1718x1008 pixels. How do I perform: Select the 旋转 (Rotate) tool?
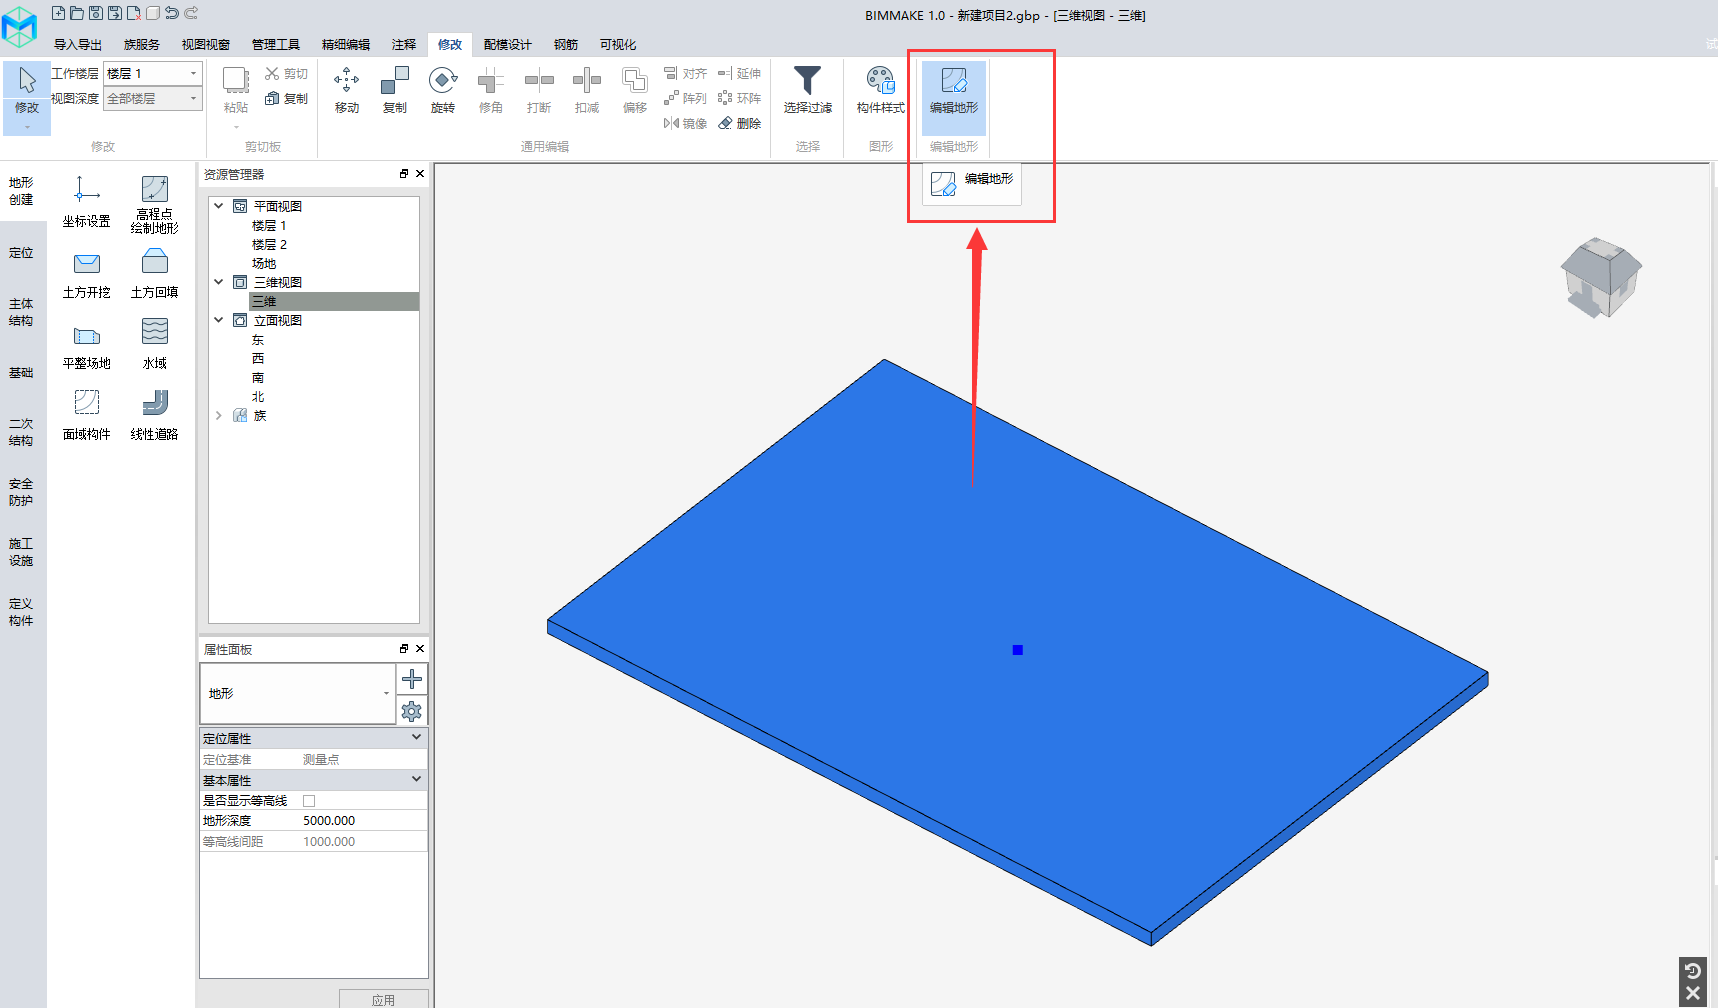[443, 90]
